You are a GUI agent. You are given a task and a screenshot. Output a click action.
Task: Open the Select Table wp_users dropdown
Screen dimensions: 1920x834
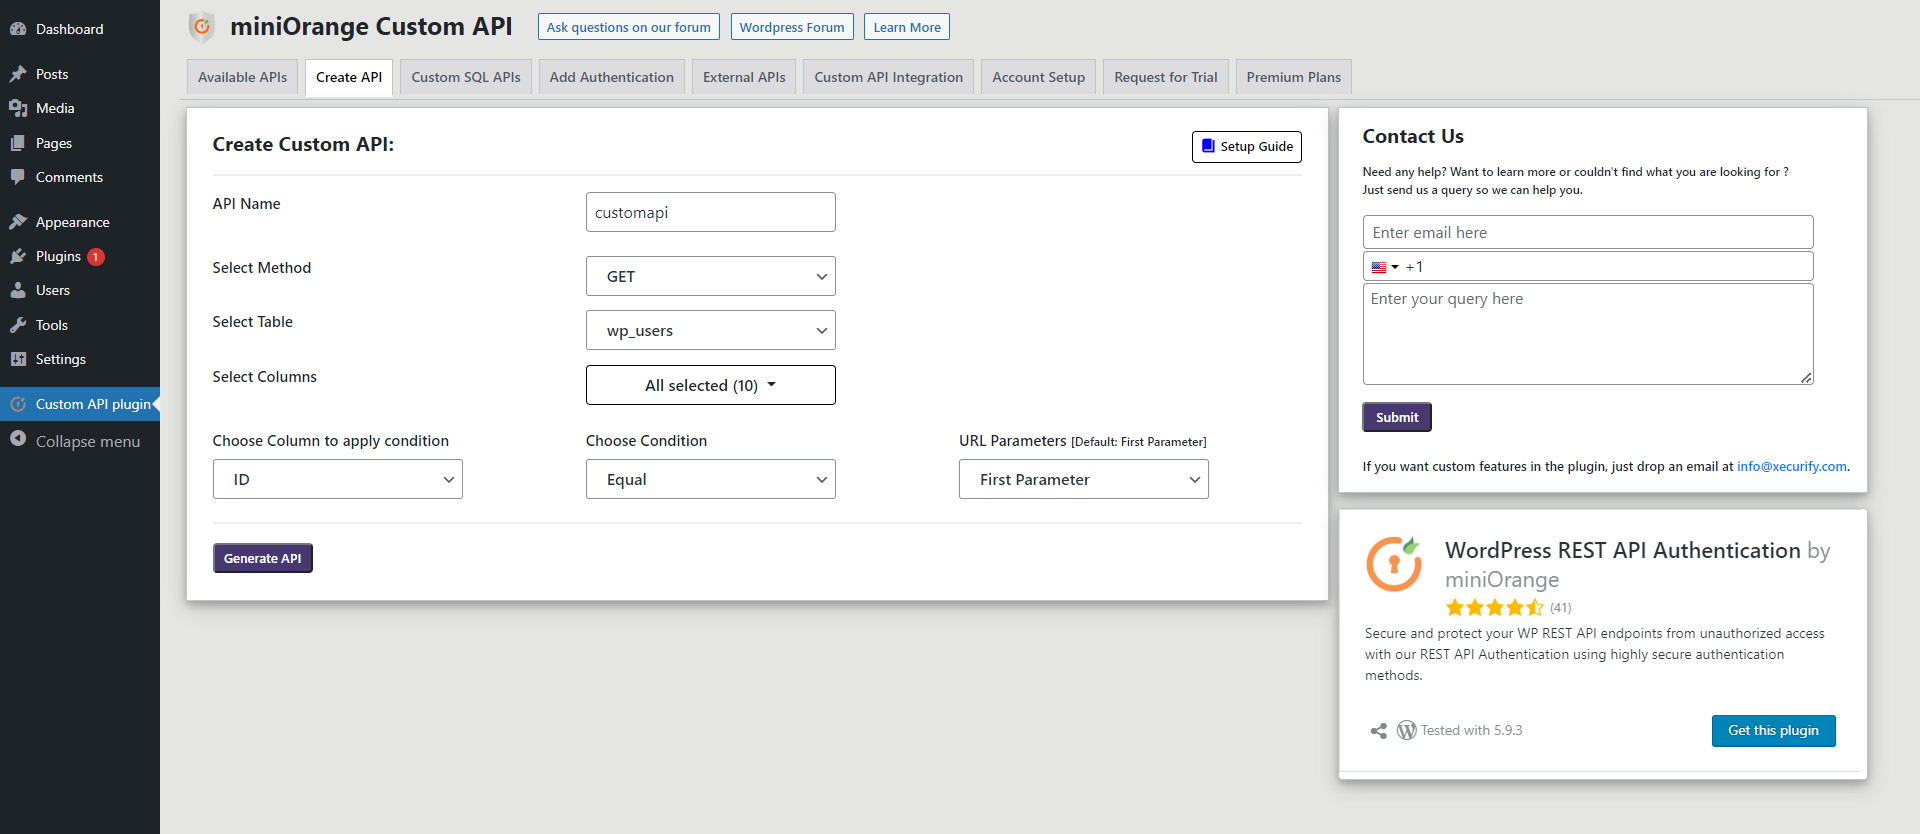(x=711, y=330)
